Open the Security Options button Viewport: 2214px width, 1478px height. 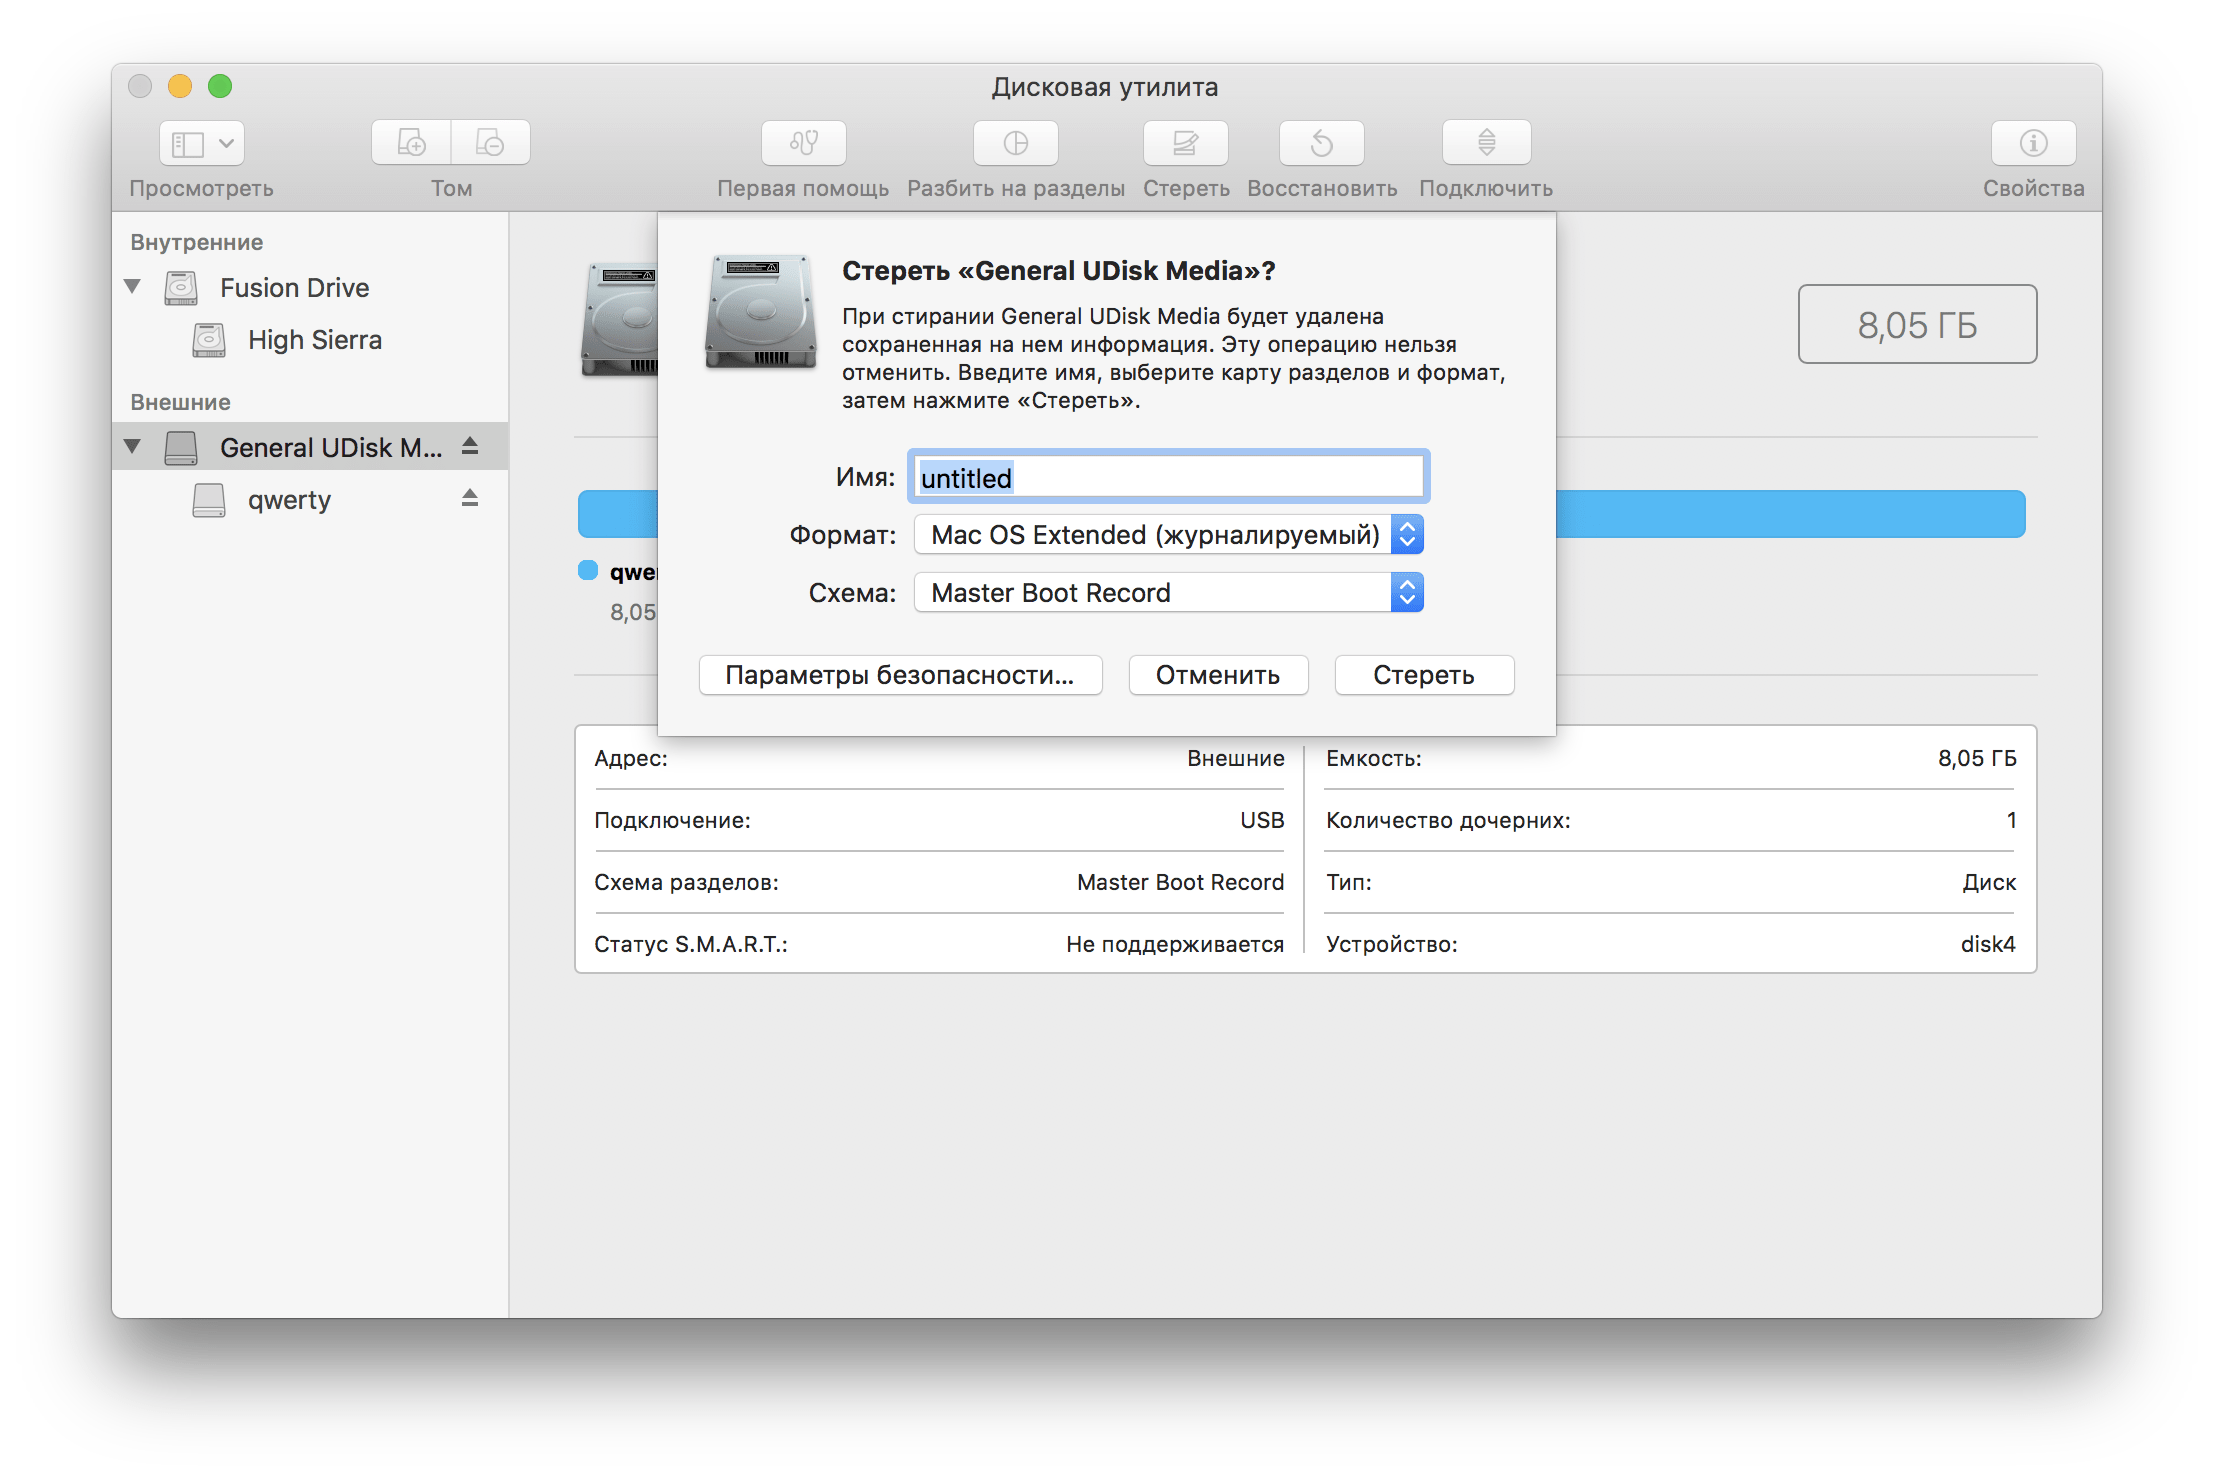[x=900, y=675]
